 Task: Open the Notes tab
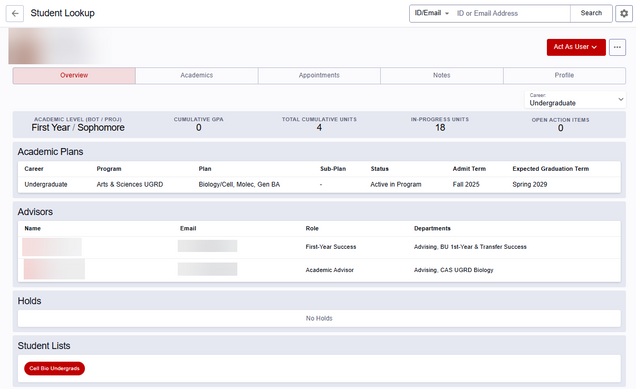tap(442, 75)
